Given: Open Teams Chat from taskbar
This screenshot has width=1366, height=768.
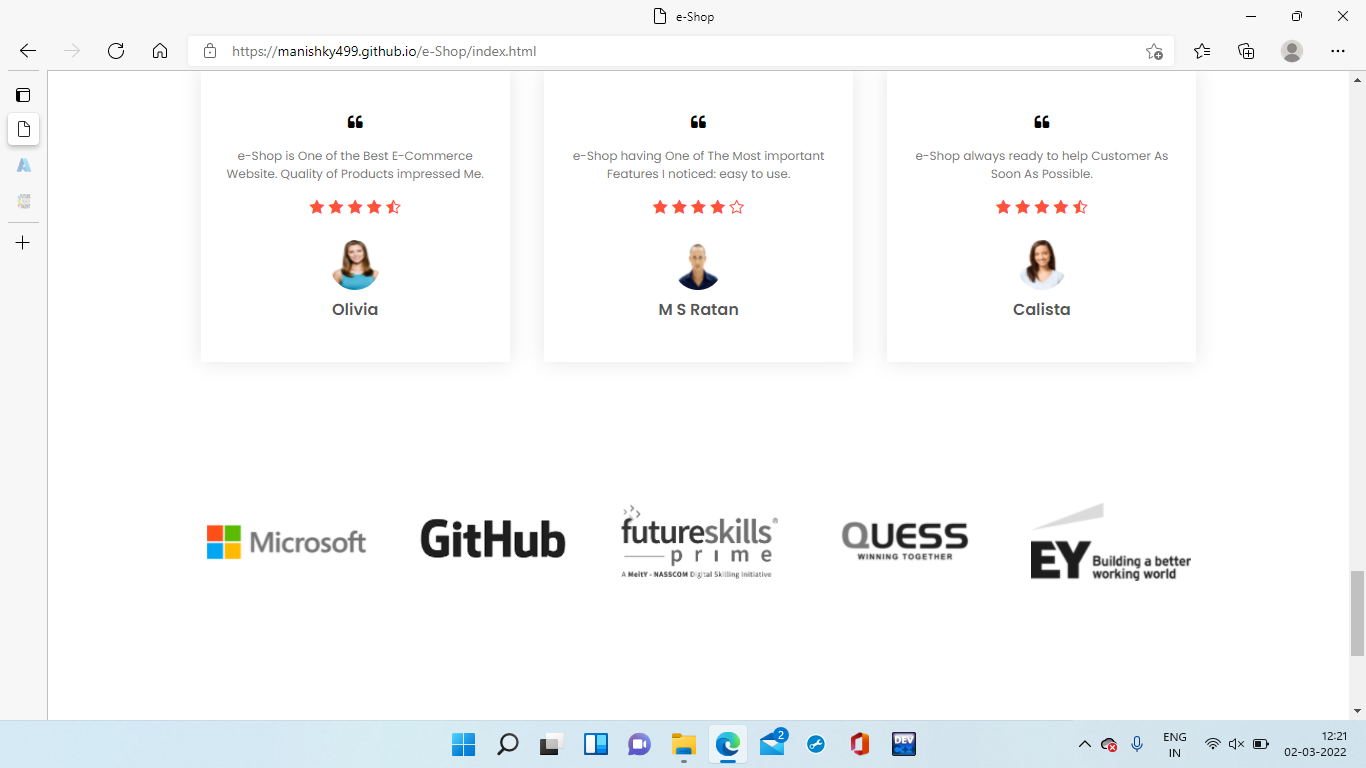Looking at the screenshot, I should (639, 744).
